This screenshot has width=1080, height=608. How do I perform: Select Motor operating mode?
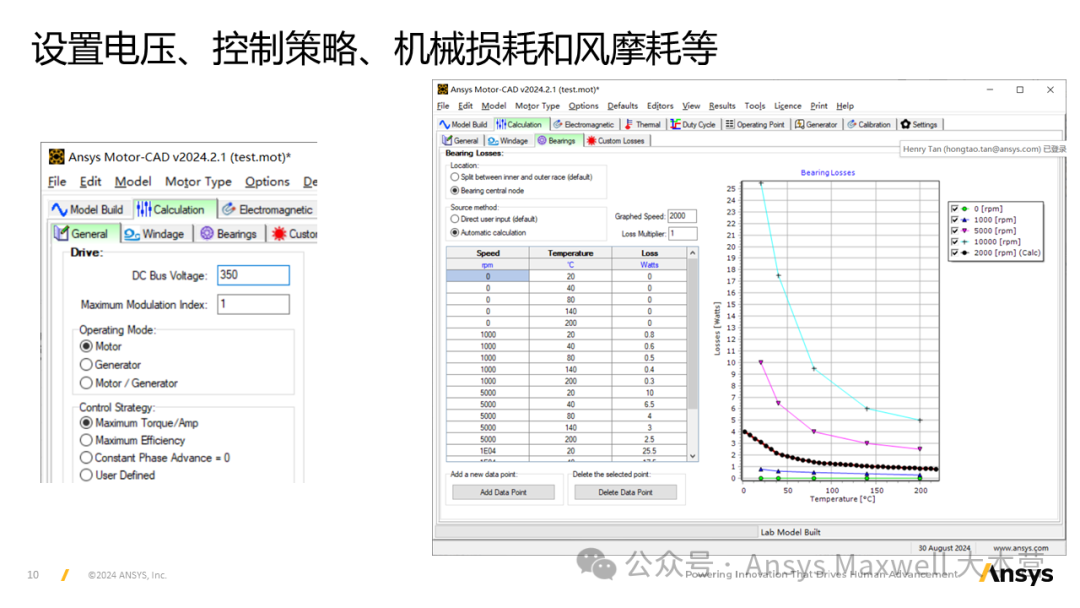click(x=86, y=346)
